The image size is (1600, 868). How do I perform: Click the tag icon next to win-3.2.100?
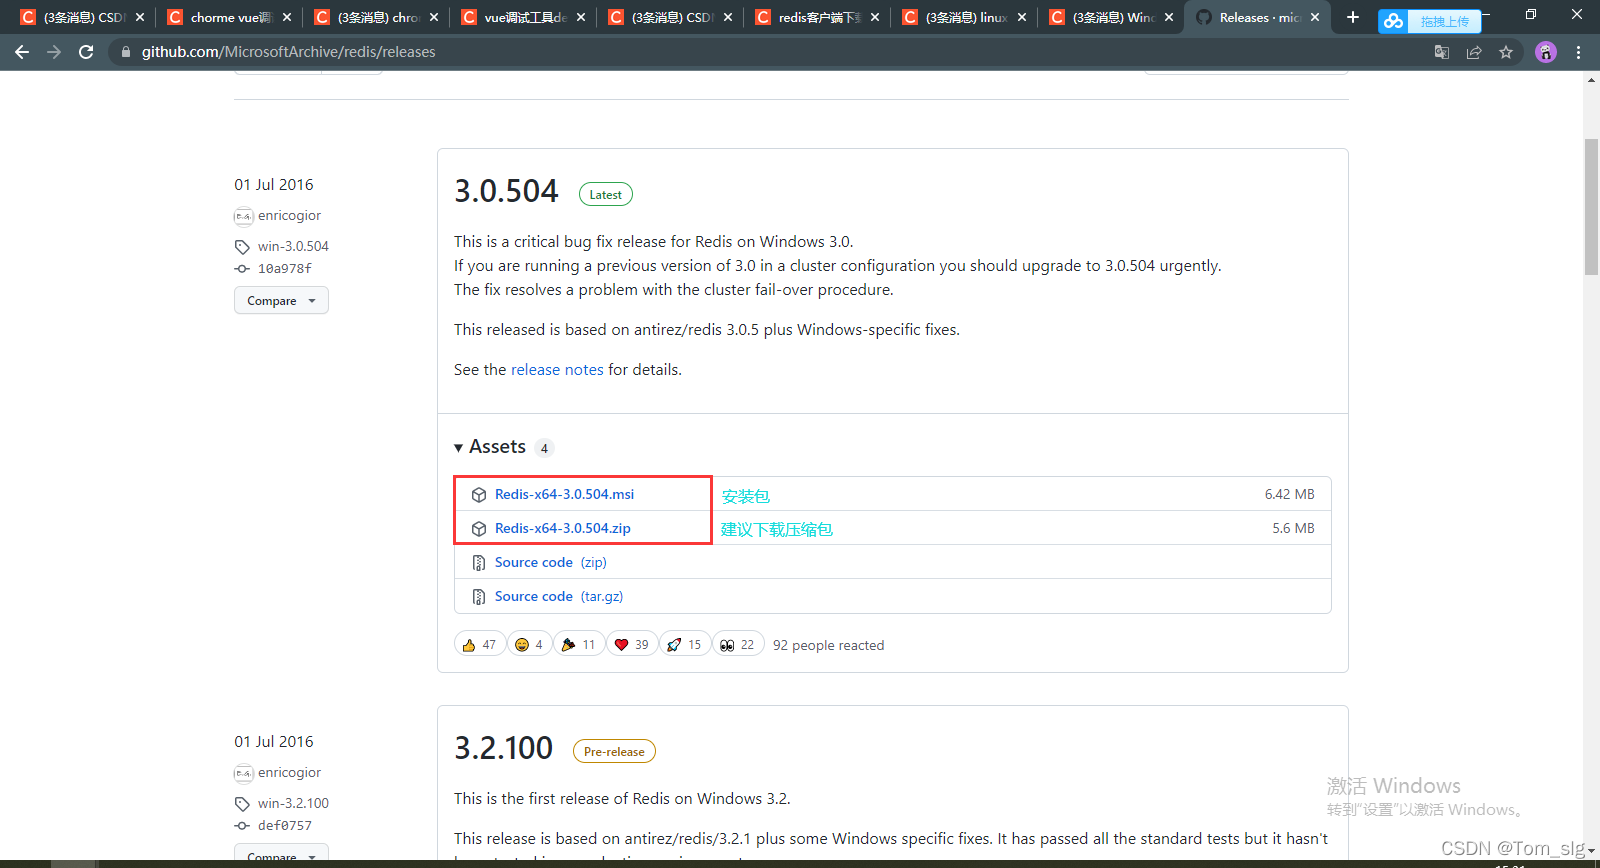tap(242, 804)
